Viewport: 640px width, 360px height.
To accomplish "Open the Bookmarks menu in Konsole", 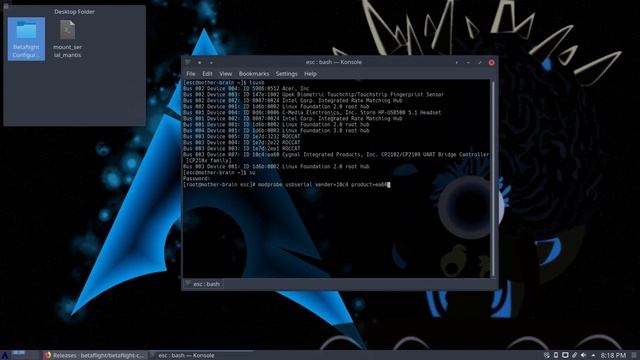I will 253,74.
